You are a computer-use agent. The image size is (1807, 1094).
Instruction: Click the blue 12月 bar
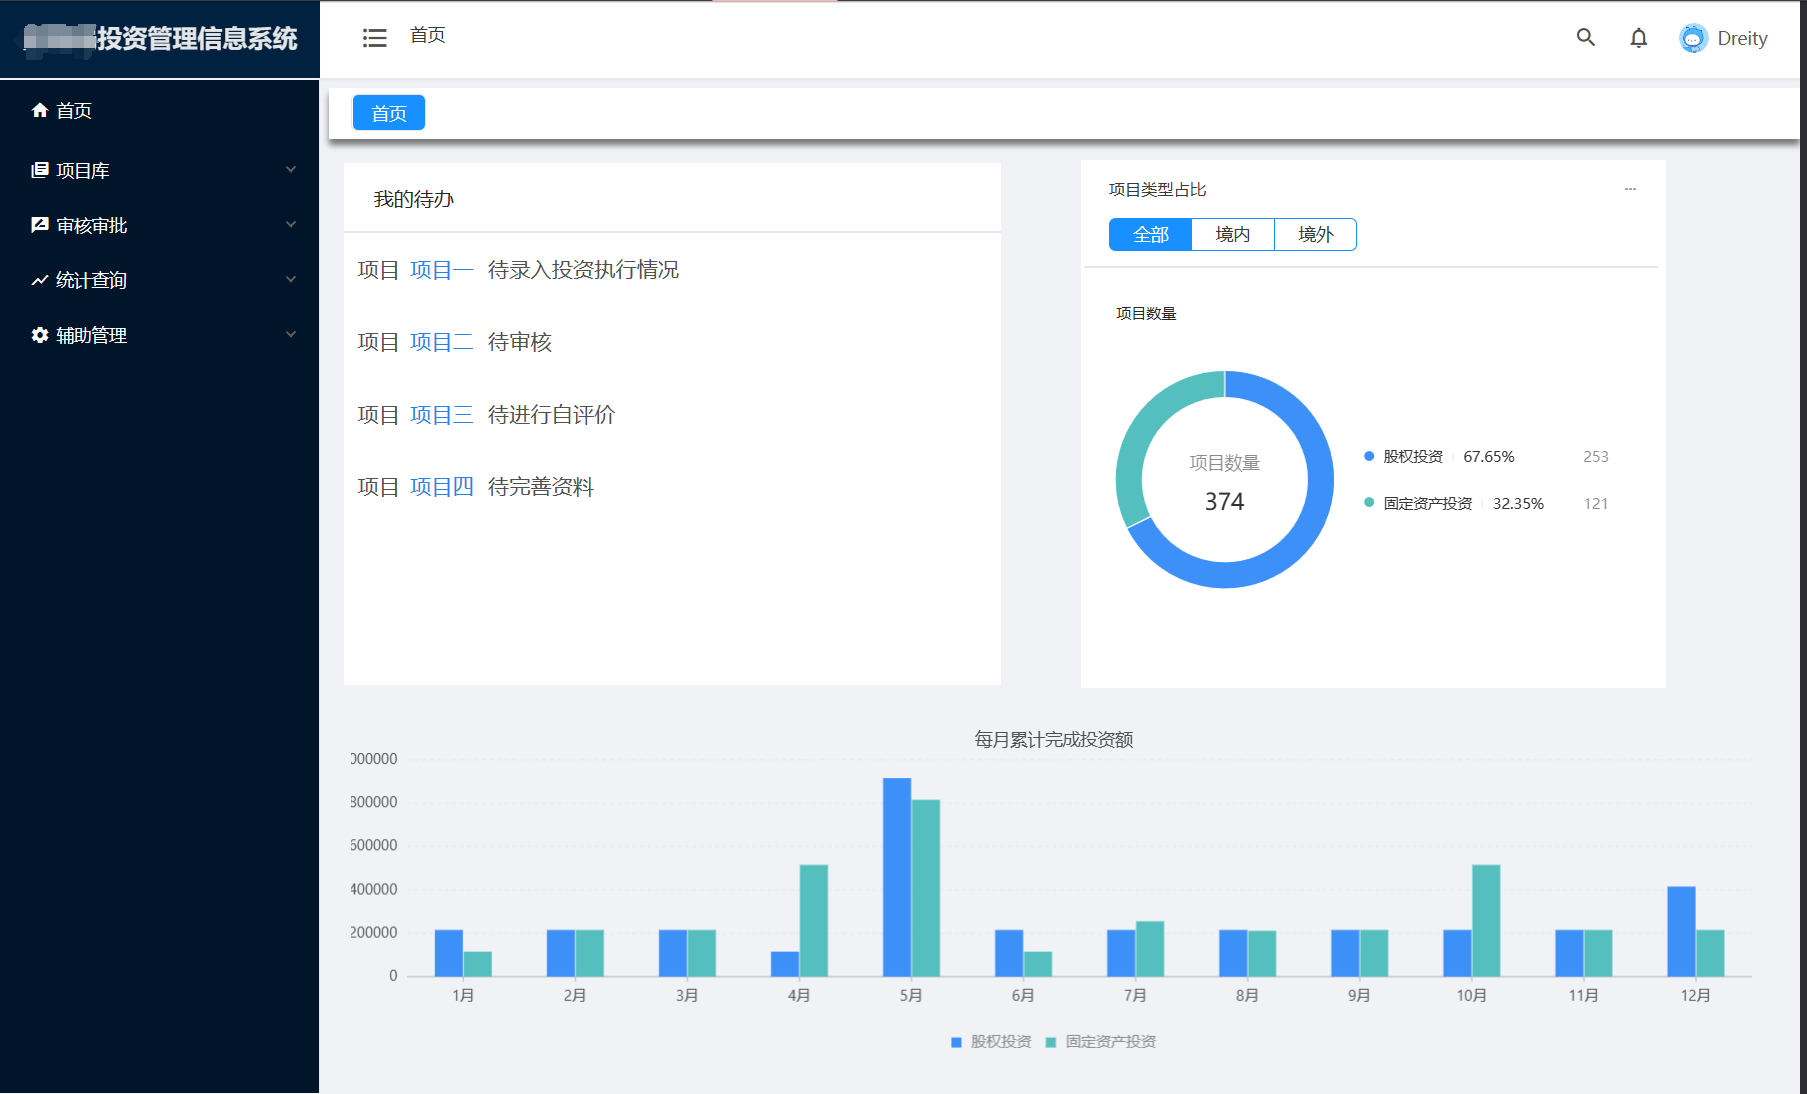click(1681, 931)
